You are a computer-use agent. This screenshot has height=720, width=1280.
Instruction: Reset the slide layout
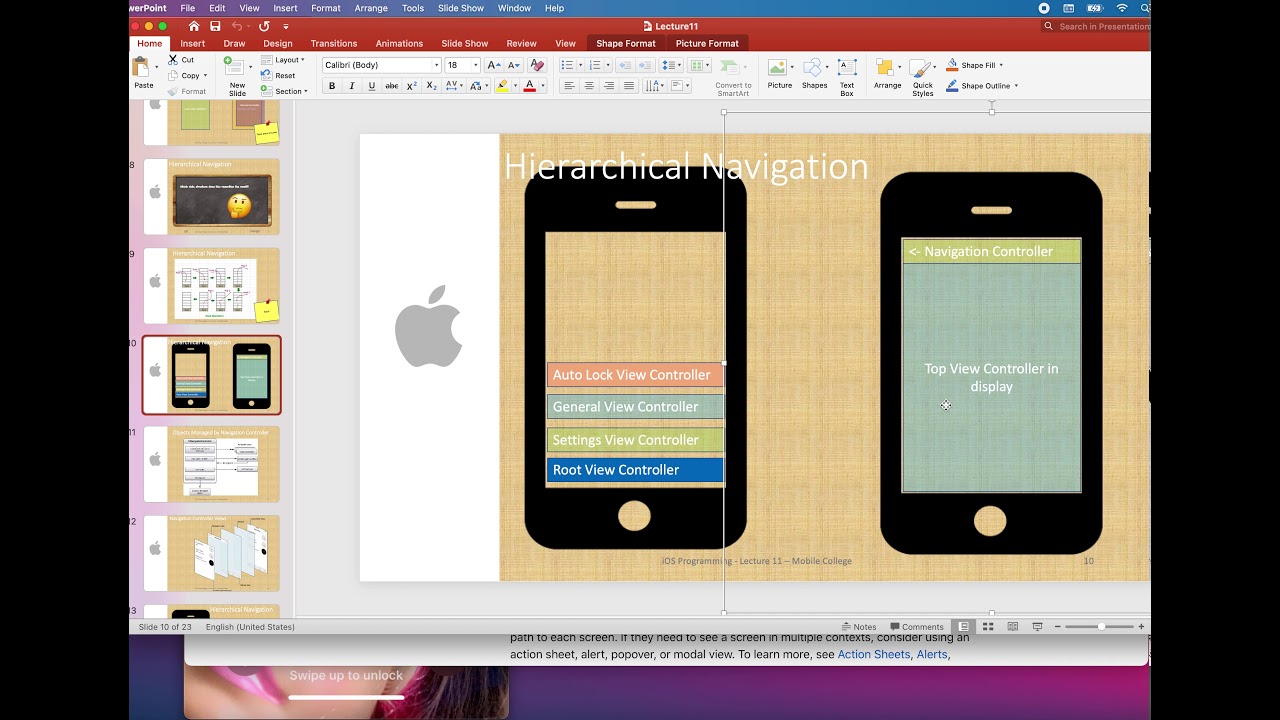click(278, 75)
